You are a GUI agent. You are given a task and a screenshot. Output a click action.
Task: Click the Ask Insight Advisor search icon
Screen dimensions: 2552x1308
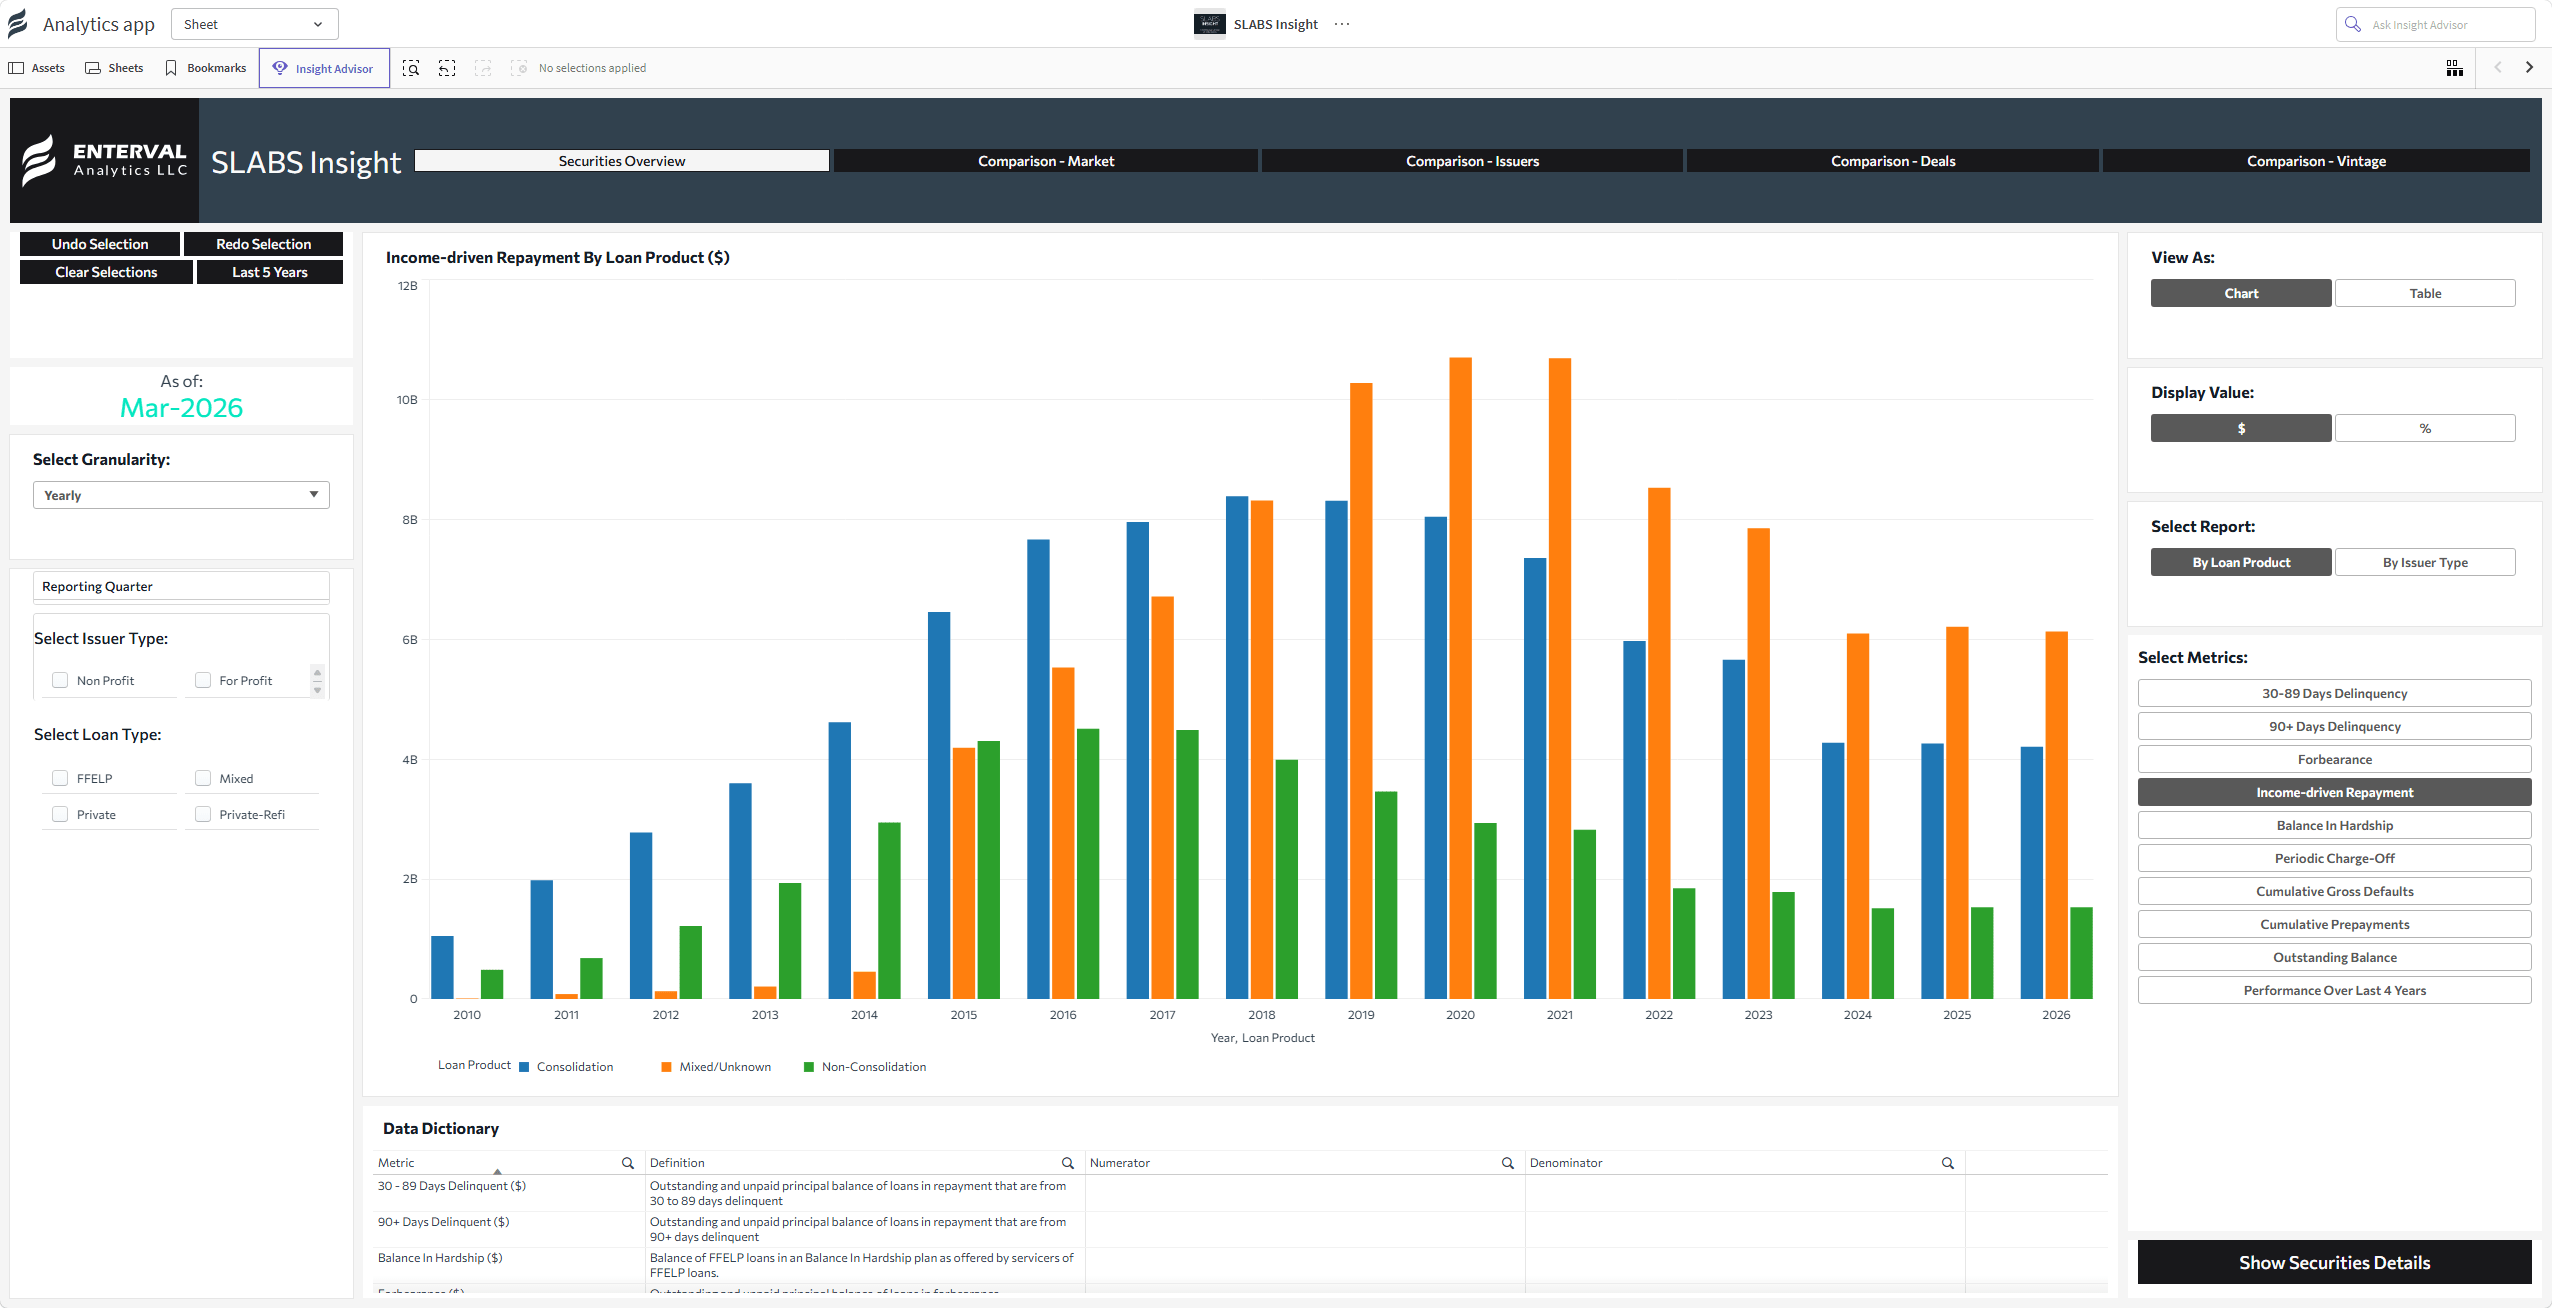2353,24
